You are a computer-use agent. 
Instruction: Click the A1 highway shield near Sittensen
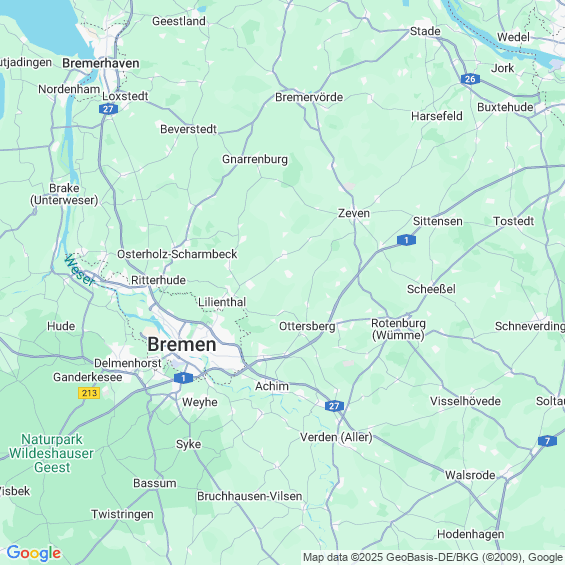coord(406,240)
